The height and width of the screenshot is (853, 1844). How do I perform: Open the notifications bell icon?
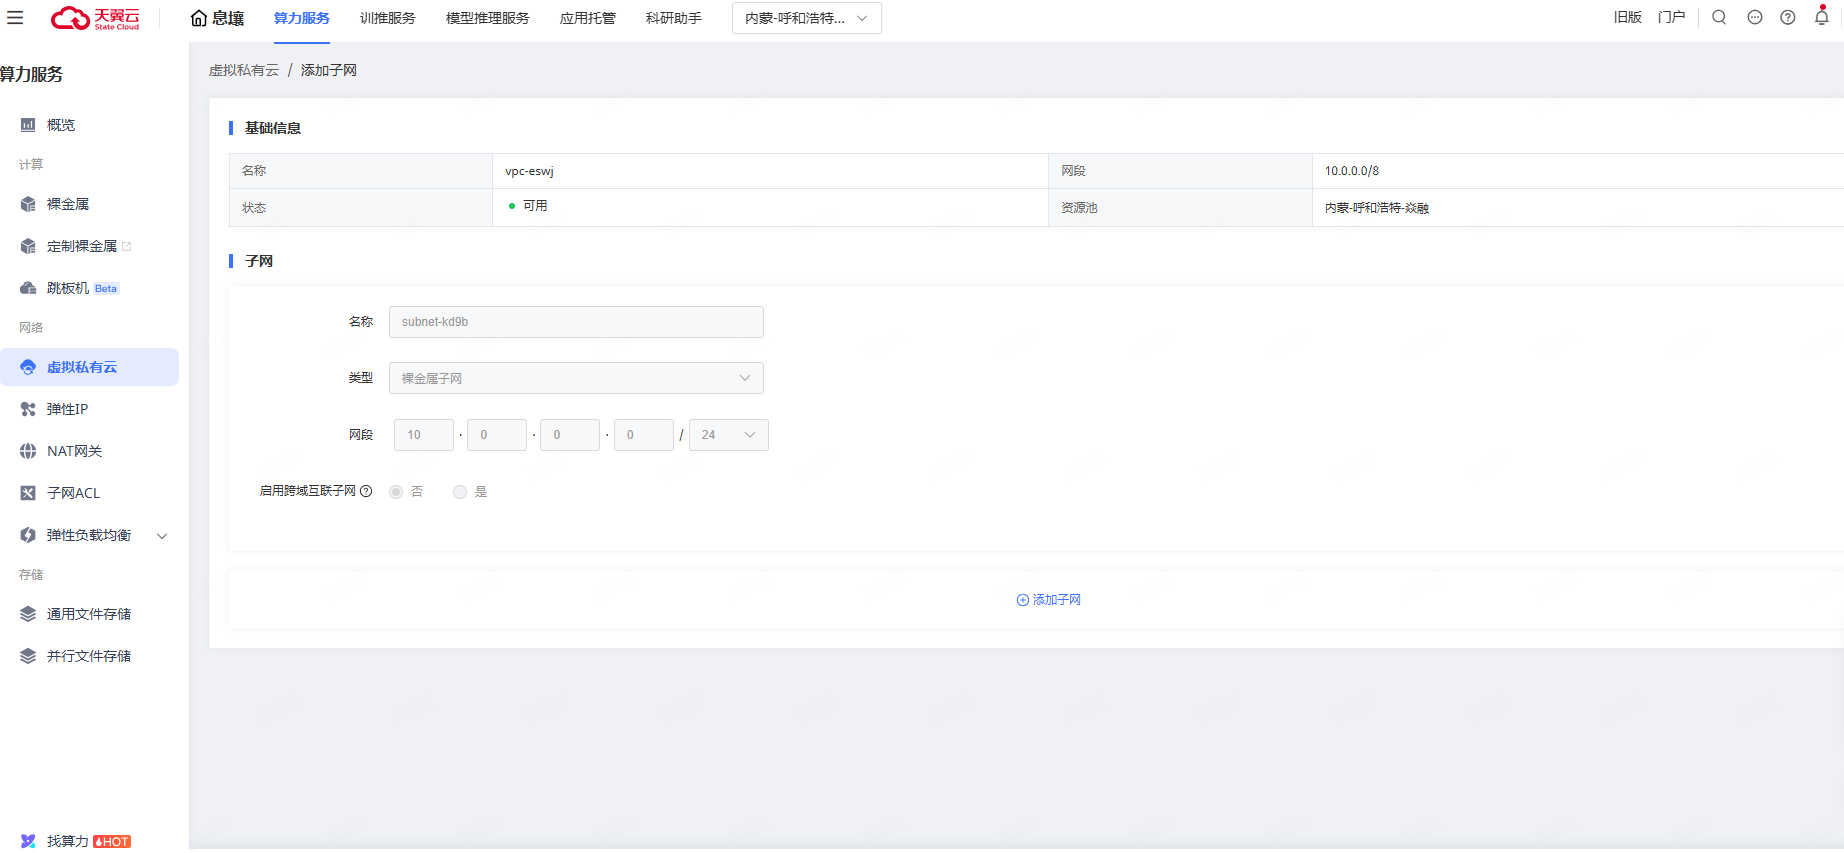point(1821,17)
